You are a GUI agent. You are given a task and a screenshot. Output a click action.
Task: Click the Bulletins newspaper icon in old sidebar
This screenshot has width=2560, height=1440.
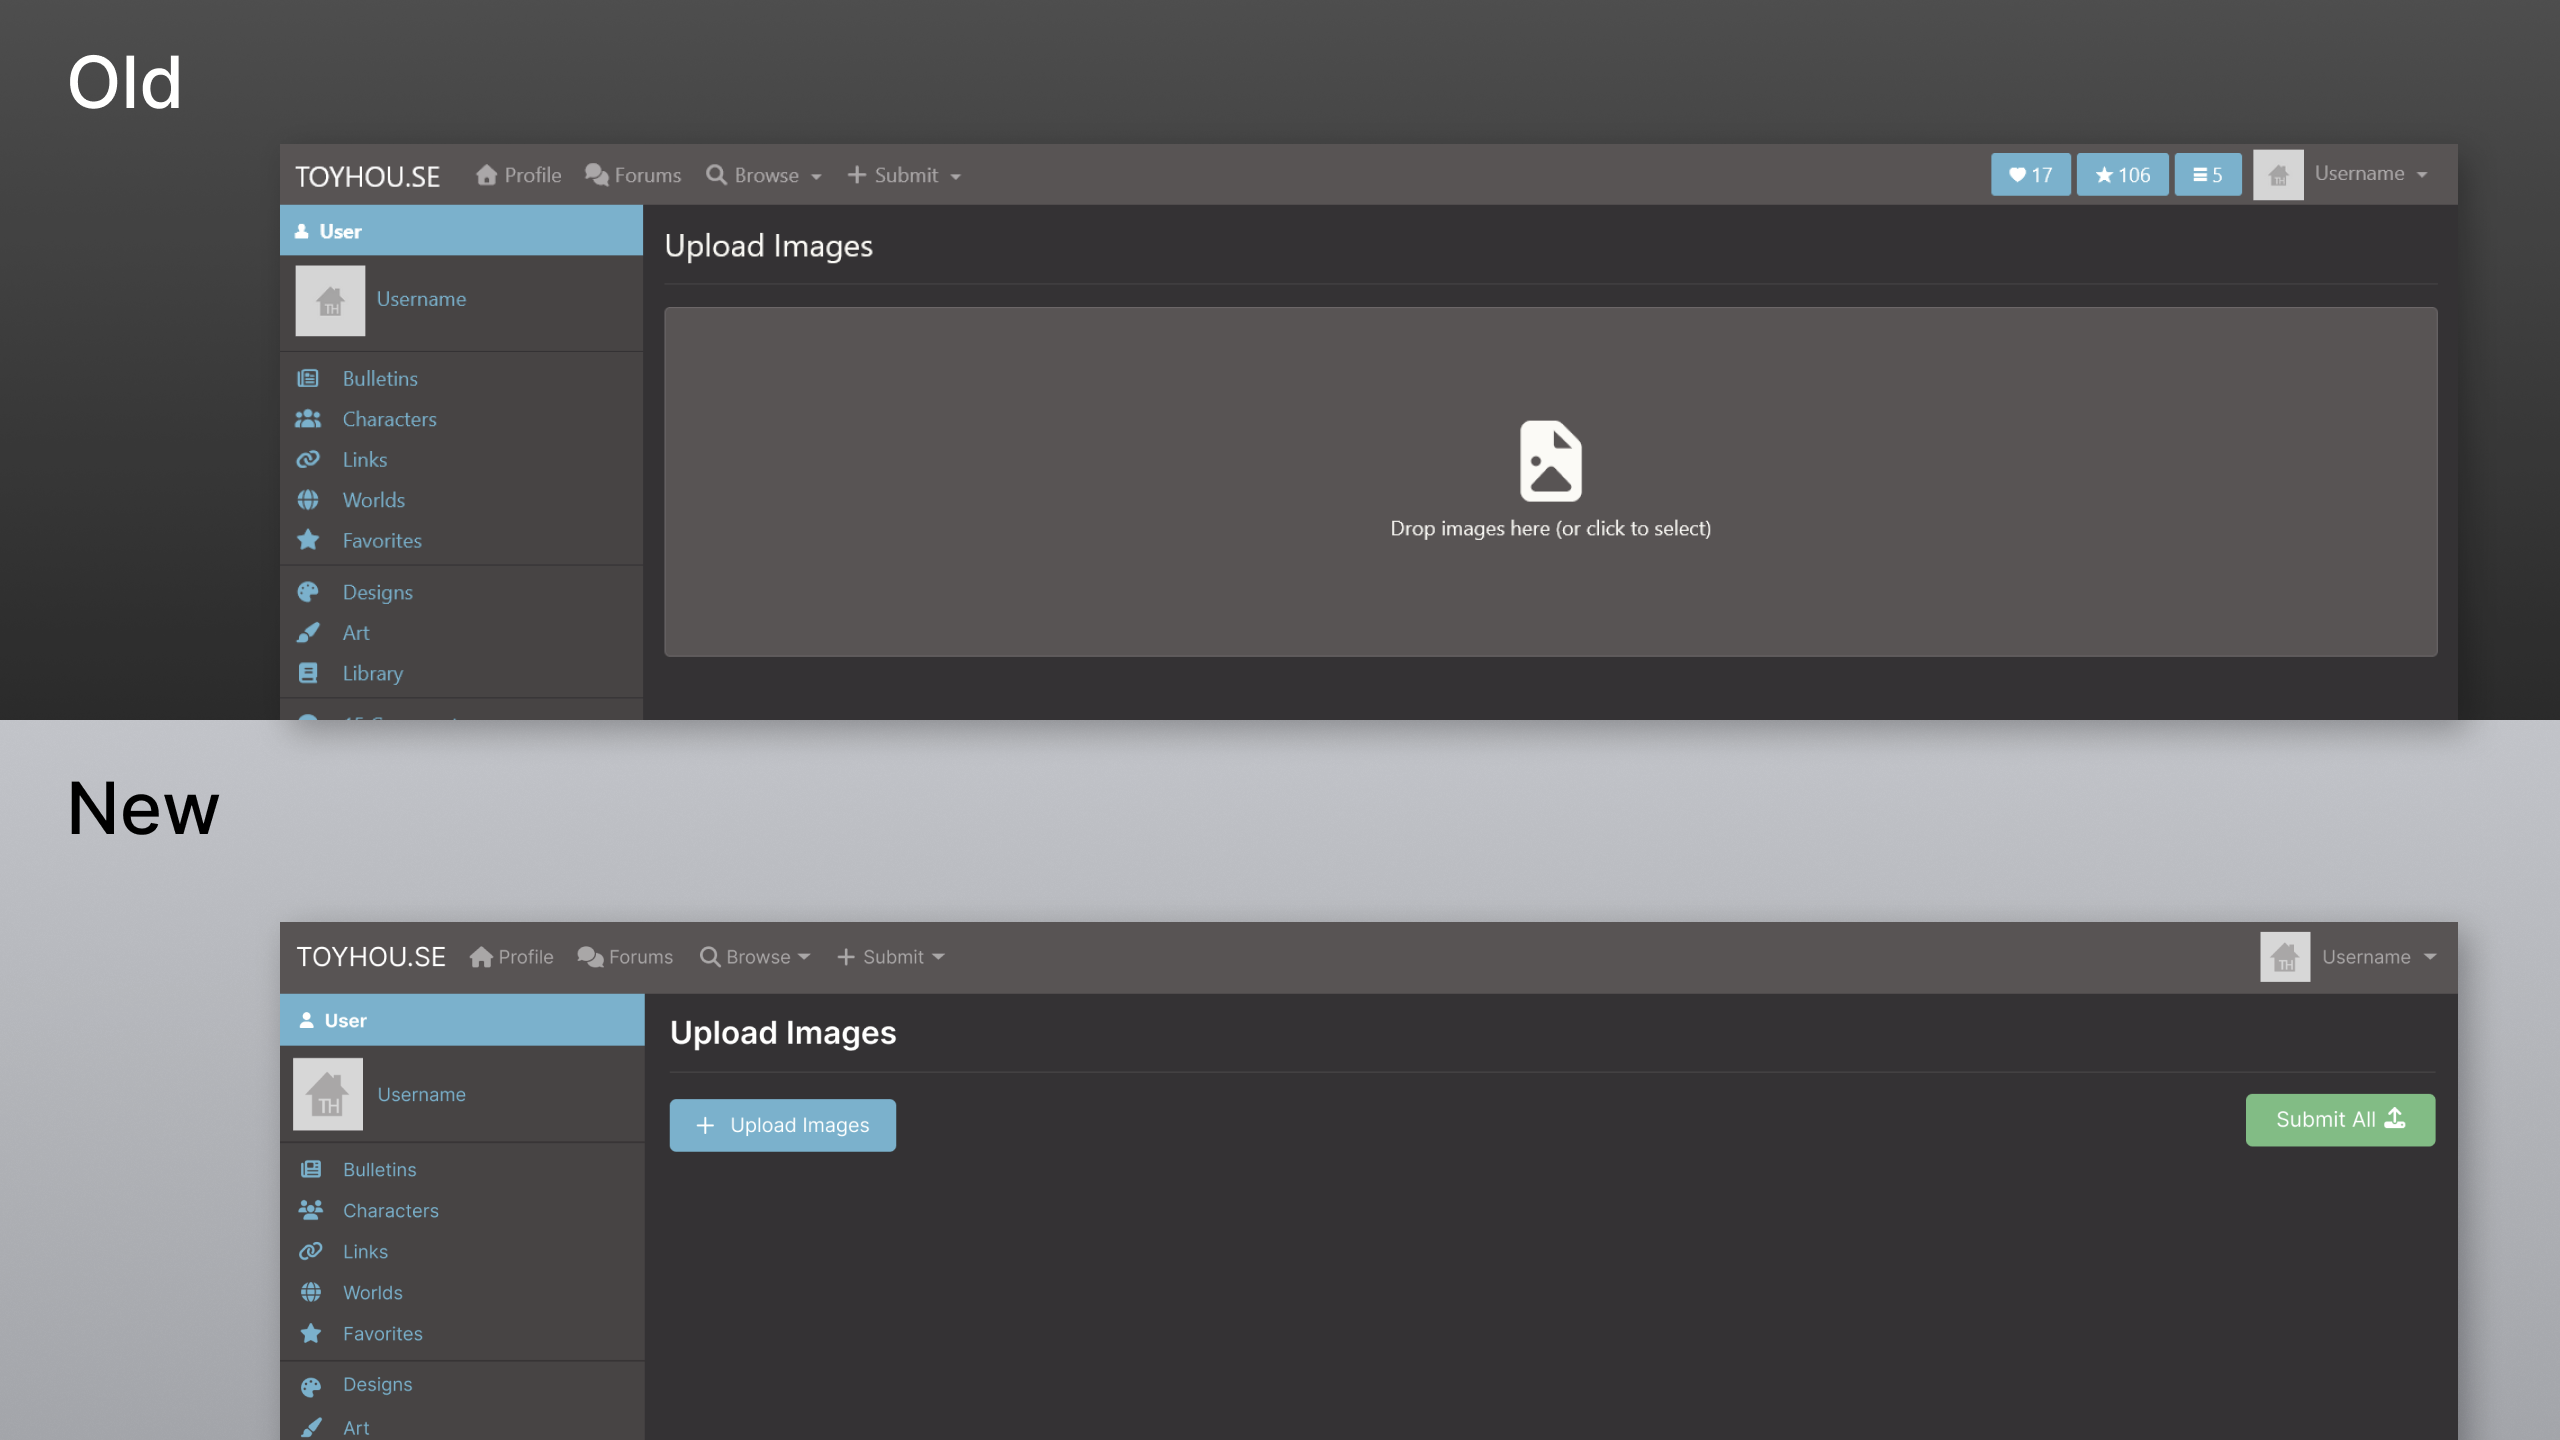[x=308, y=378]
